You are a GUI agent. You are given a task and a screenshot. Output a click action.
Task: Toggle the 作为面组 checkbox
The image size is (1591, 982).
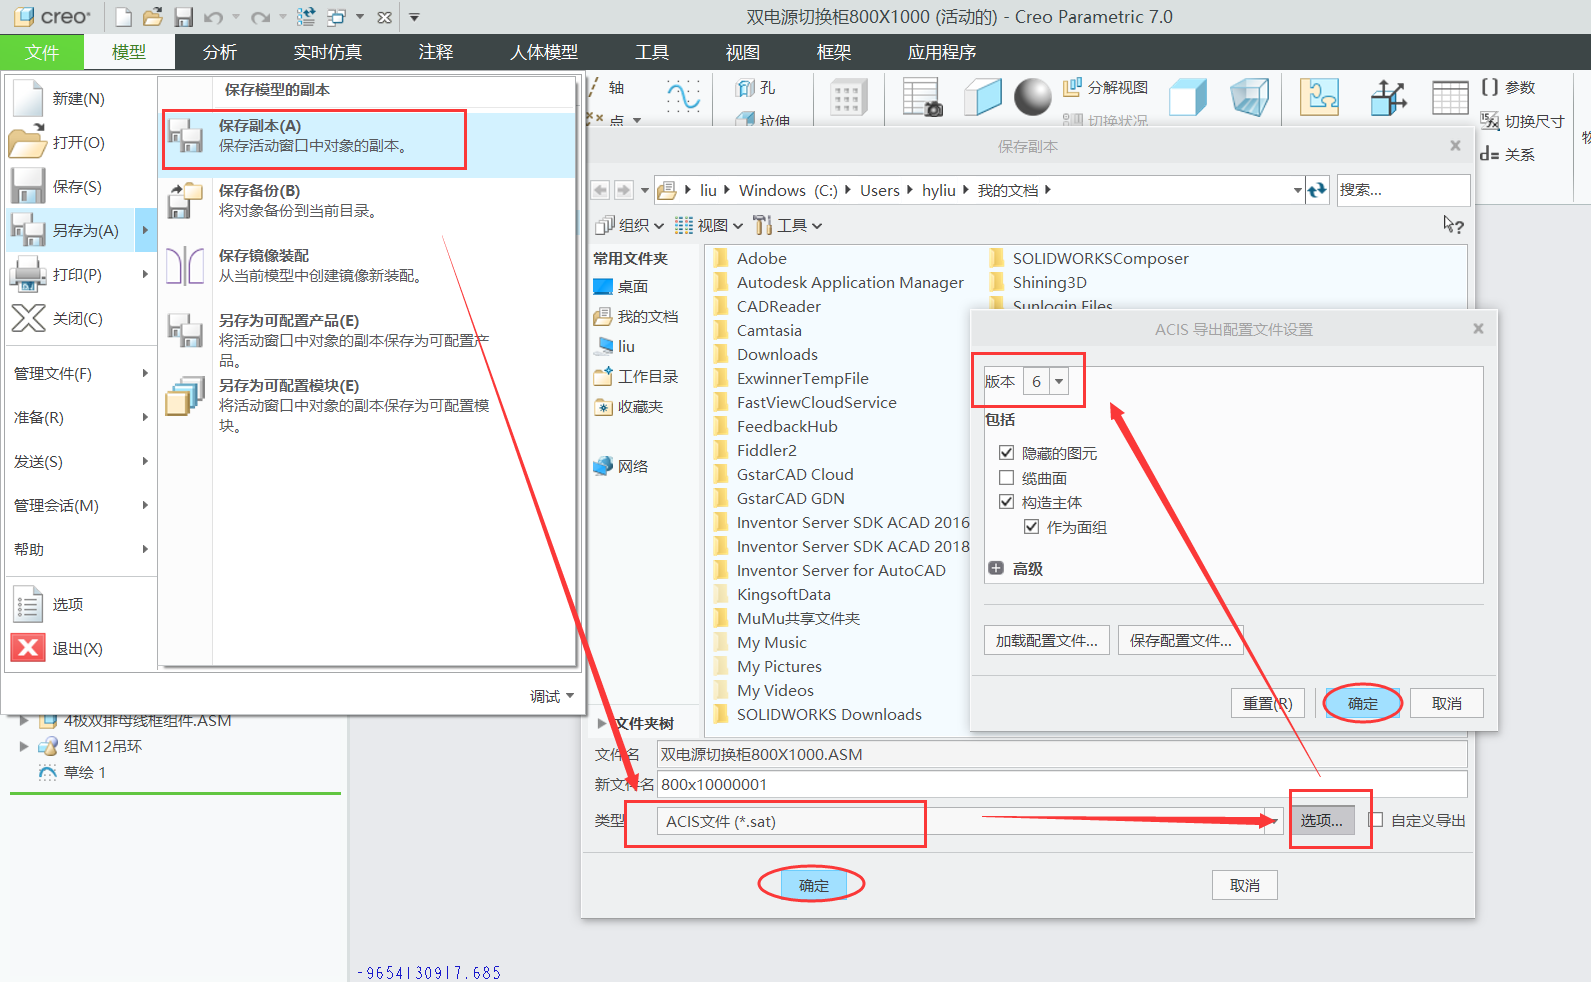coord(1032,527)
